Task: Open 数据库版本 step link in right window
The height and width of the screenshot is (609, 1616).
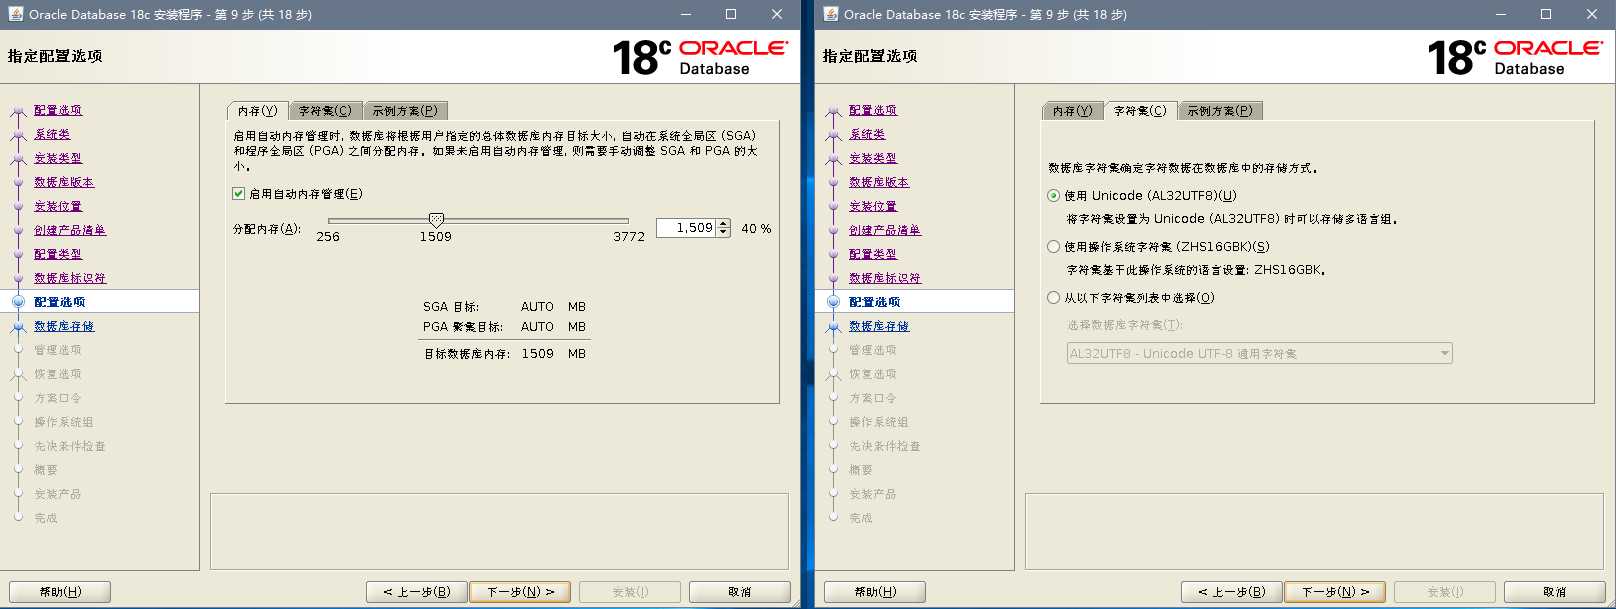Action: [x=879, y=182]
